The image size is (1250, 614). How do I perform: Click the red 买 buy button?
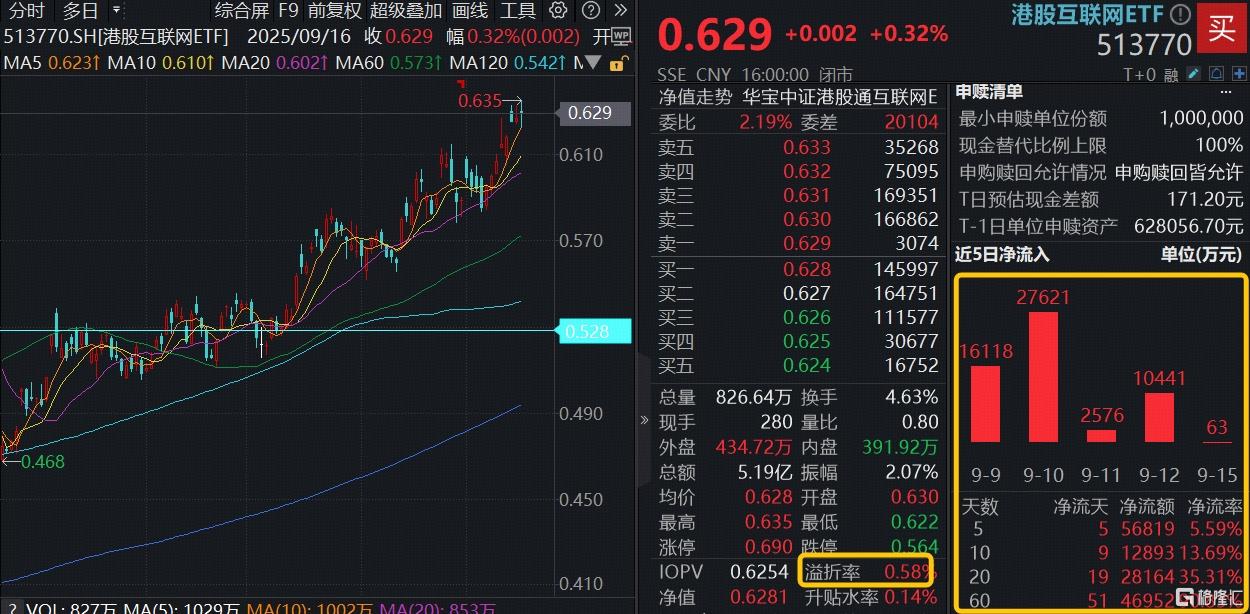tap(1222, 28)
